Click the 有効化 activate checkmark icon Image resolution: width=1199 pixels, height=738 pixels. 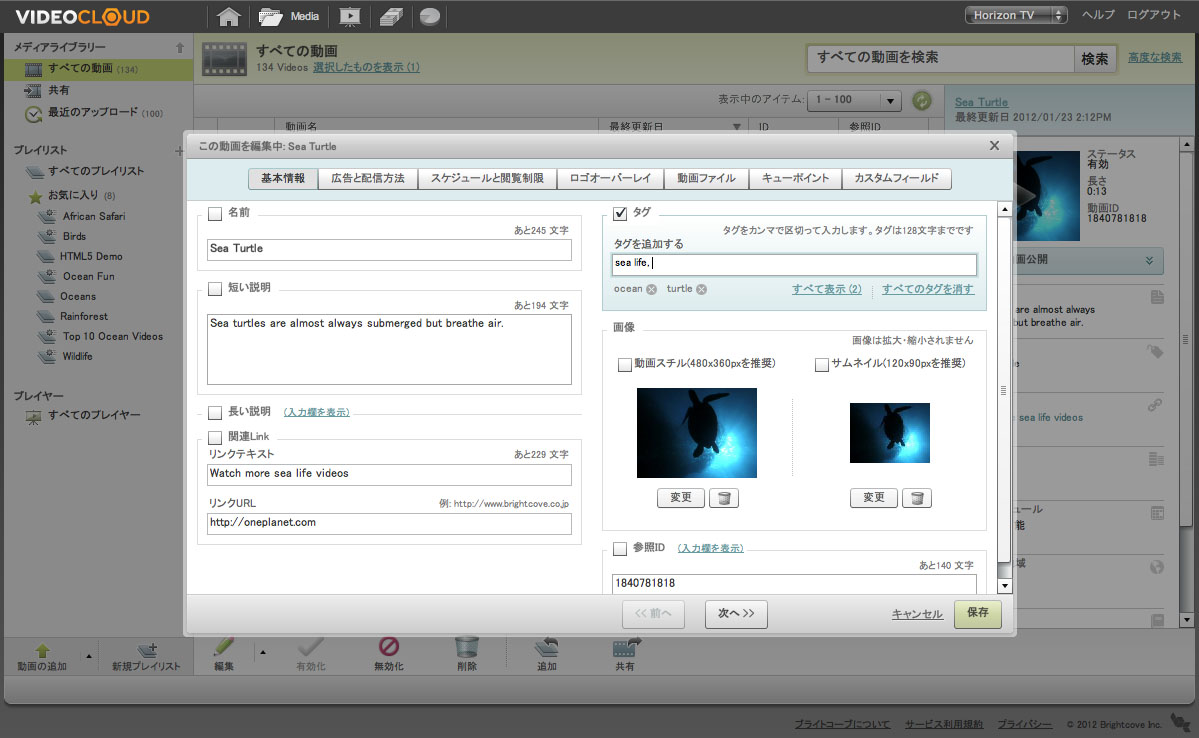[310, 648]
